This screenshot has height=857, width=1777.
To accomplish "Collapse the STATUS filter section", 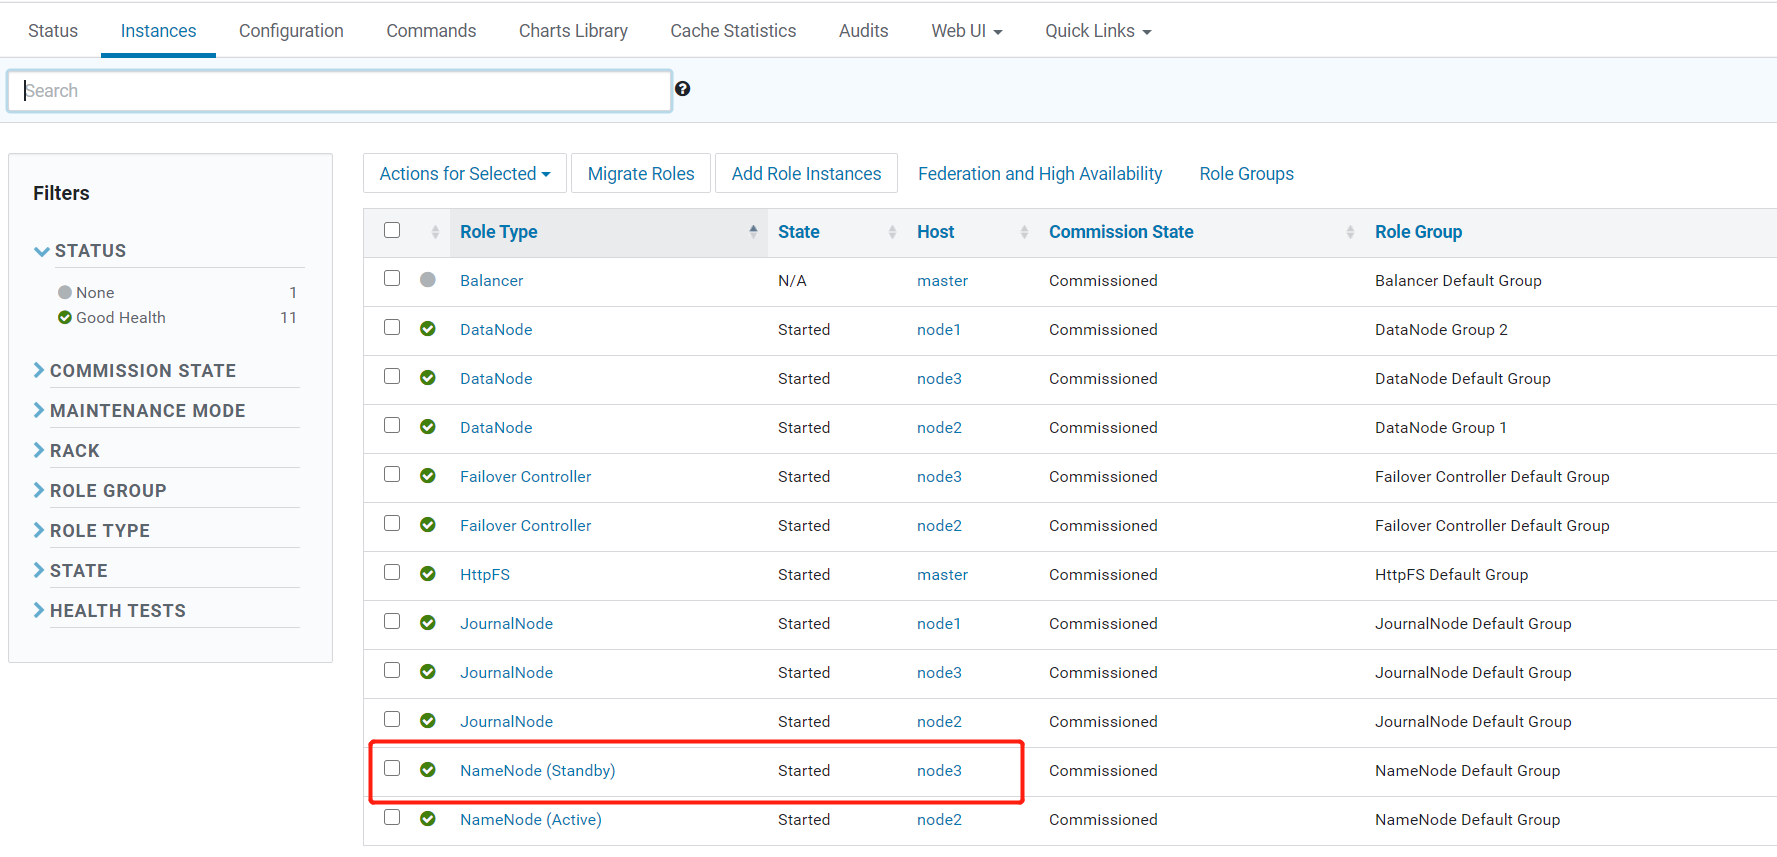I will pos(80,251).
